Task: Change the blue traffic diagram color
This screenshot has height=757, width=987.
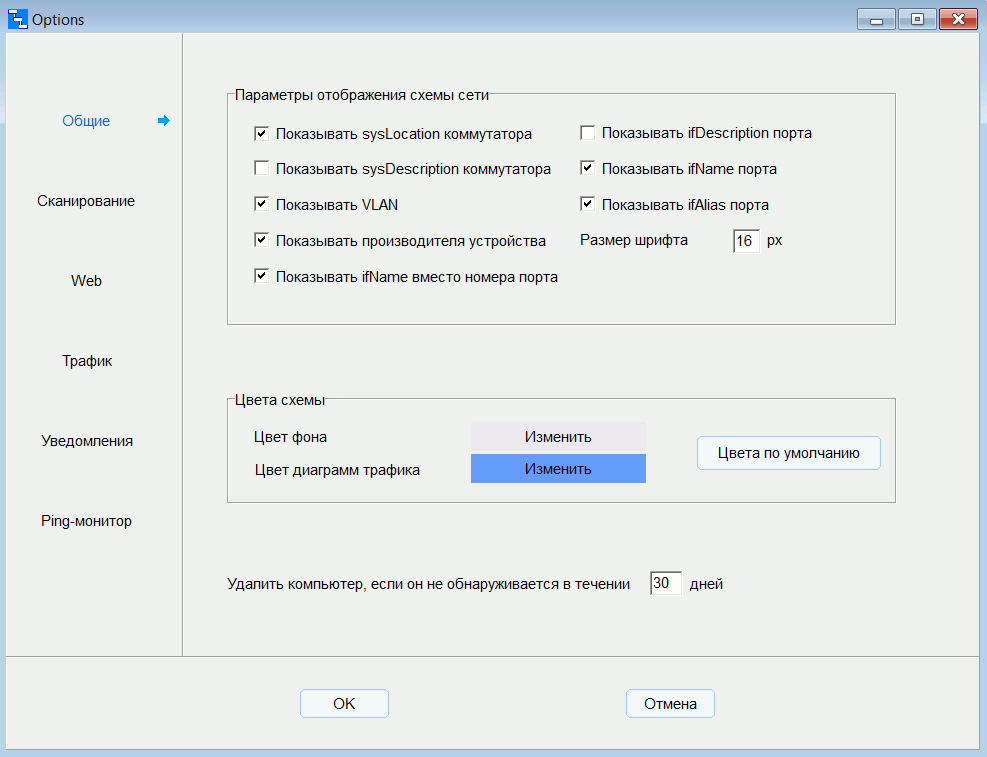Action: (558, 469)
